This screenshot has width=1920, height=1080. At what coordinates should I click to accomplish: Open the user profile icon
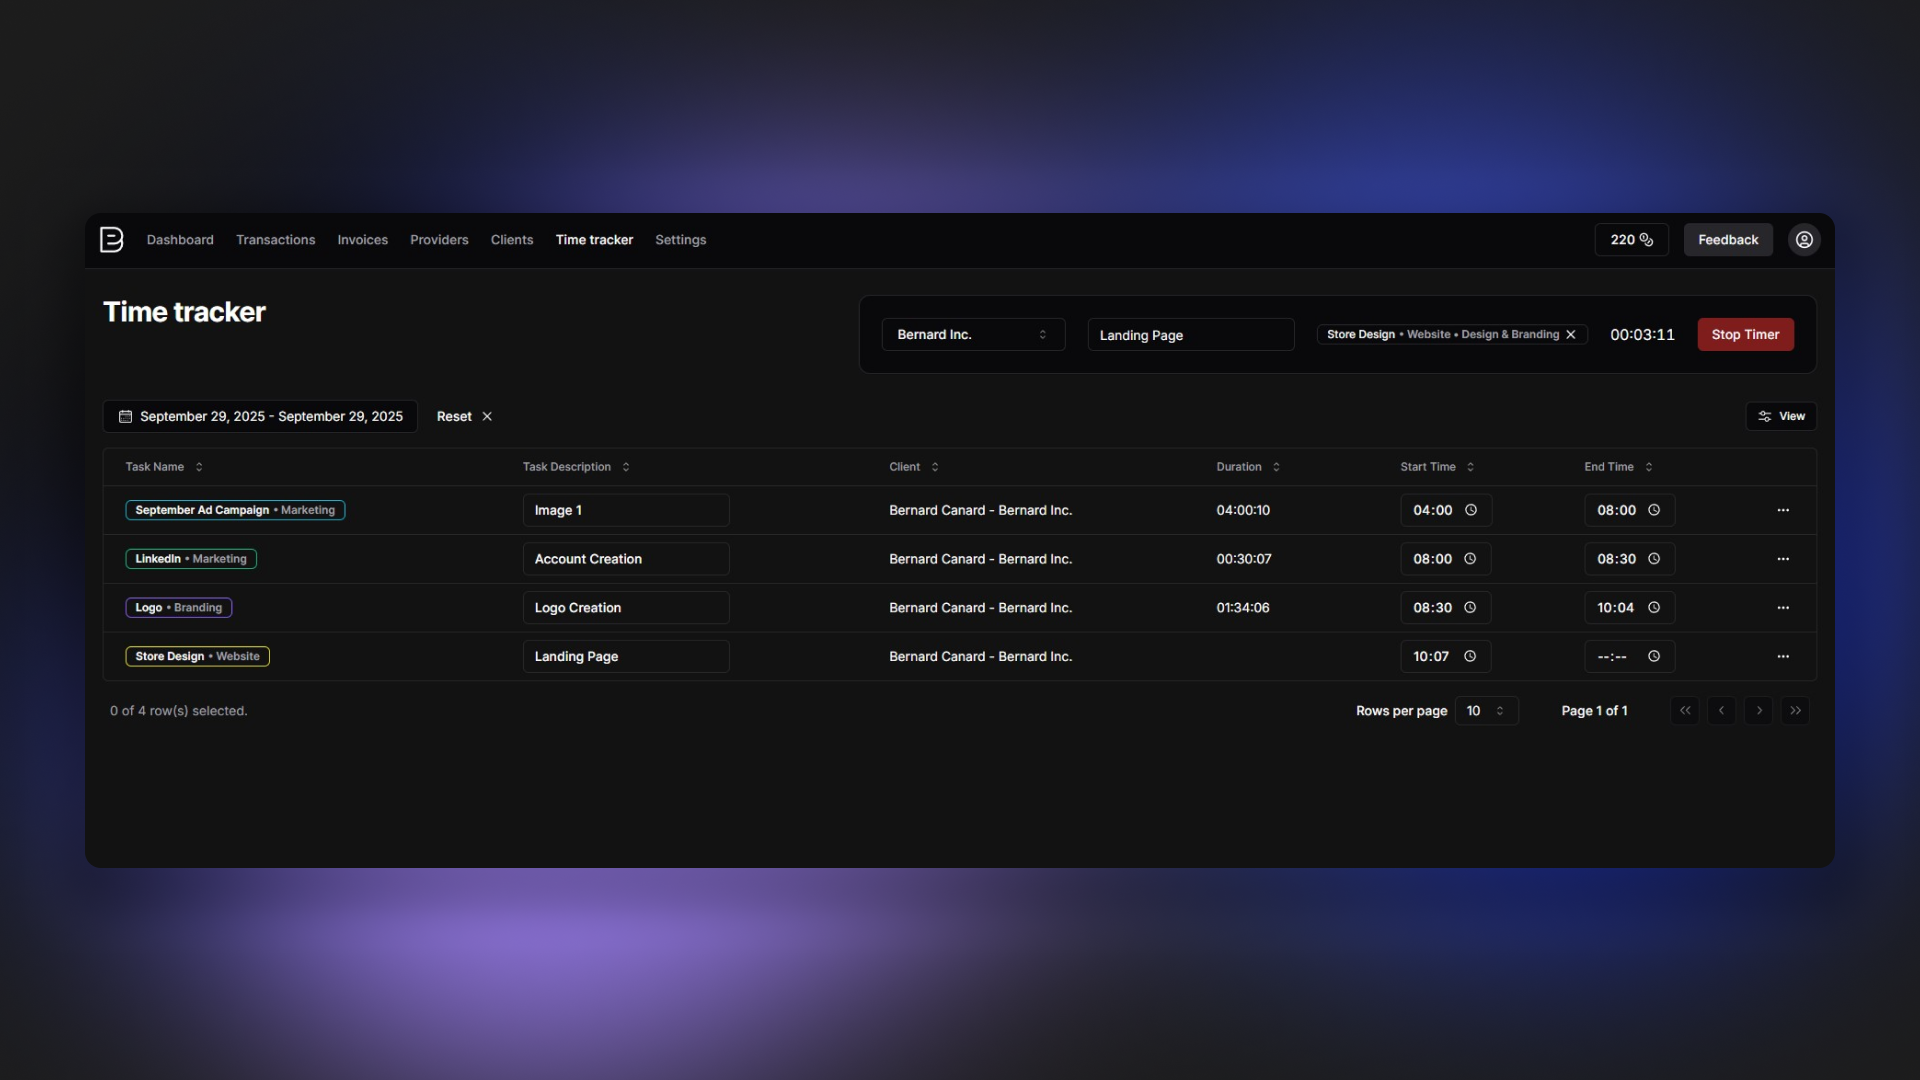click(1803, 239)
